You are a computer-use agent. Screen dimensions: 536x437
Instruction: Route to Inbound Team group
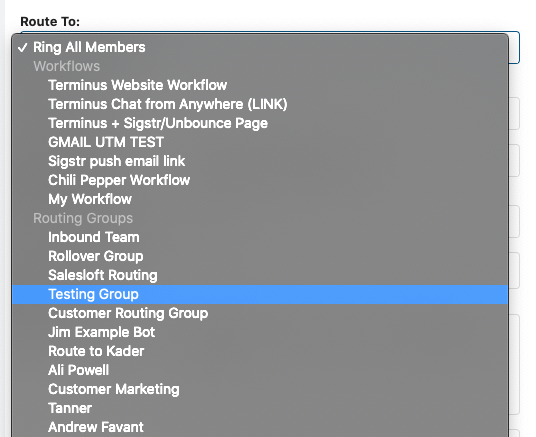click(260, 237)
